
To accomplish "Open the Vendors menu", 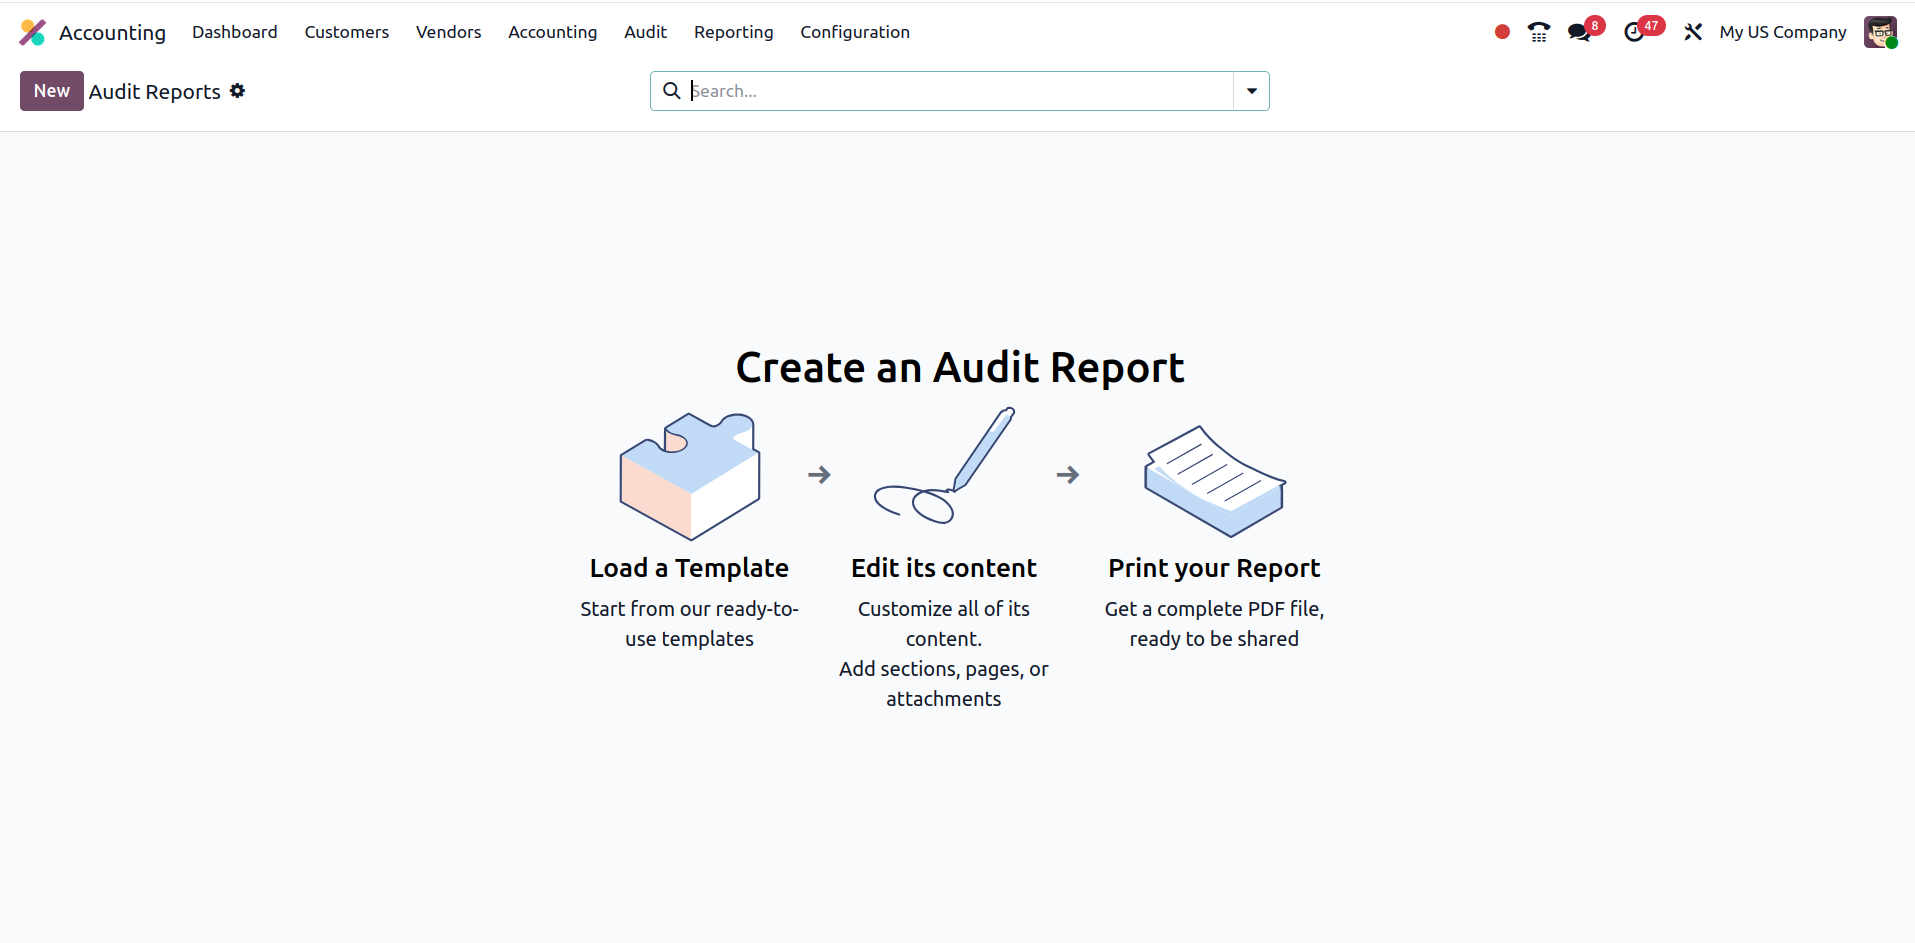I will (448, 32).
